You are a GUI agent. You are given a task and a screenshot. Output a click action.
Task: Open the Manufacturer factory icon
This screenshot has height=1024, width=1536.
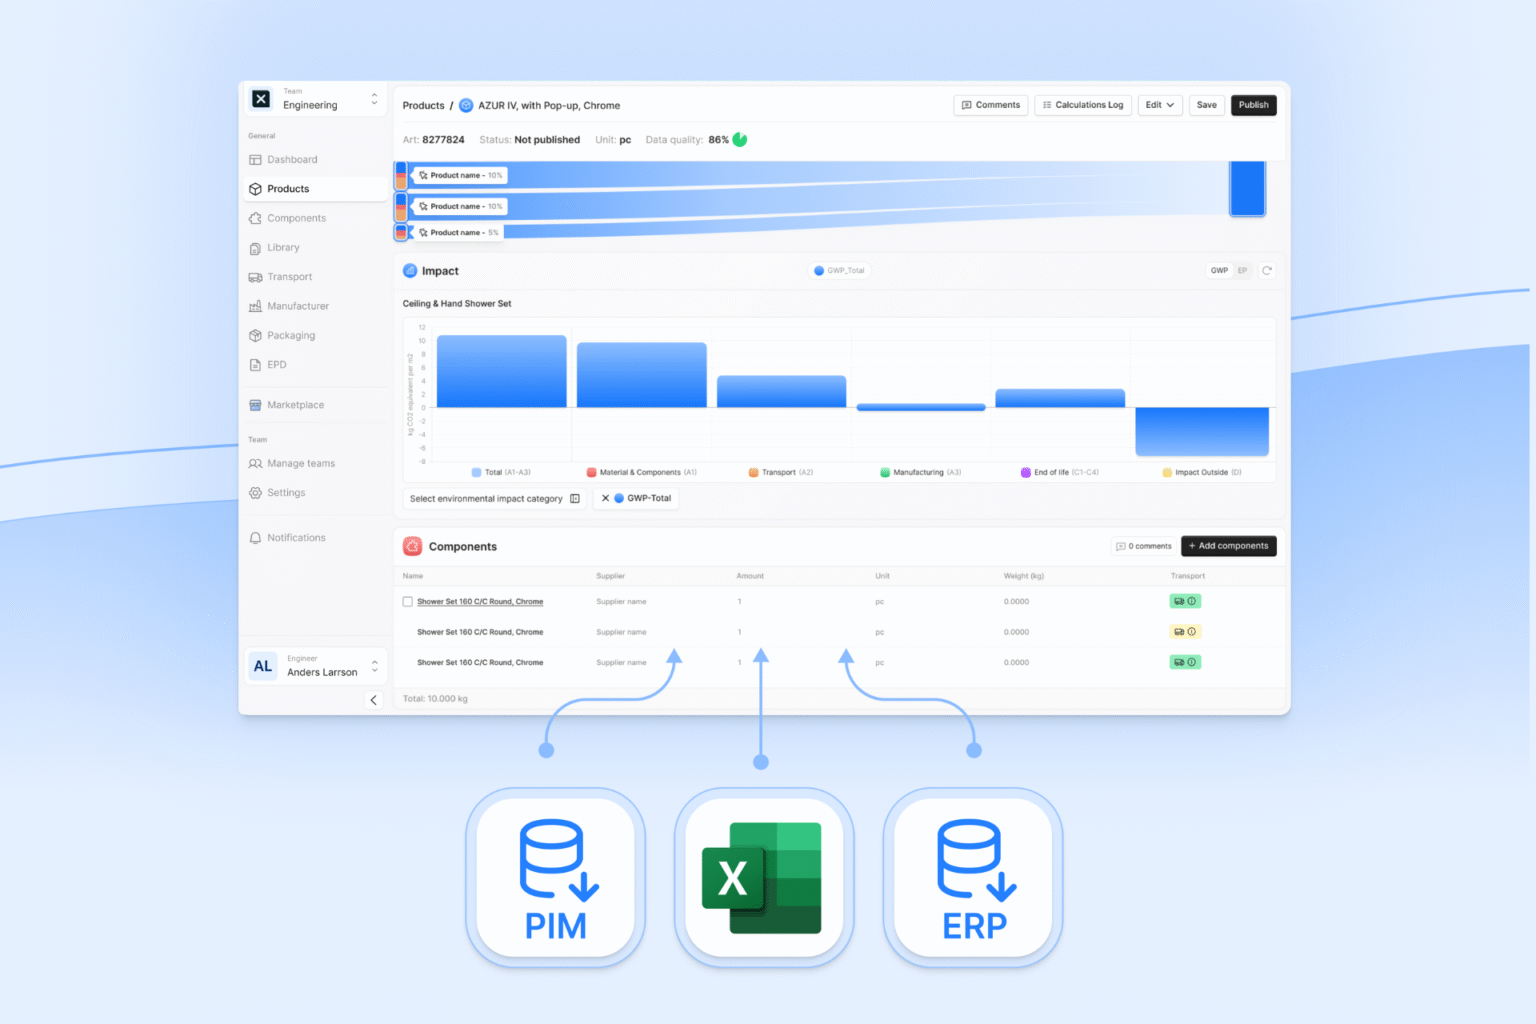tap(255, 306)
